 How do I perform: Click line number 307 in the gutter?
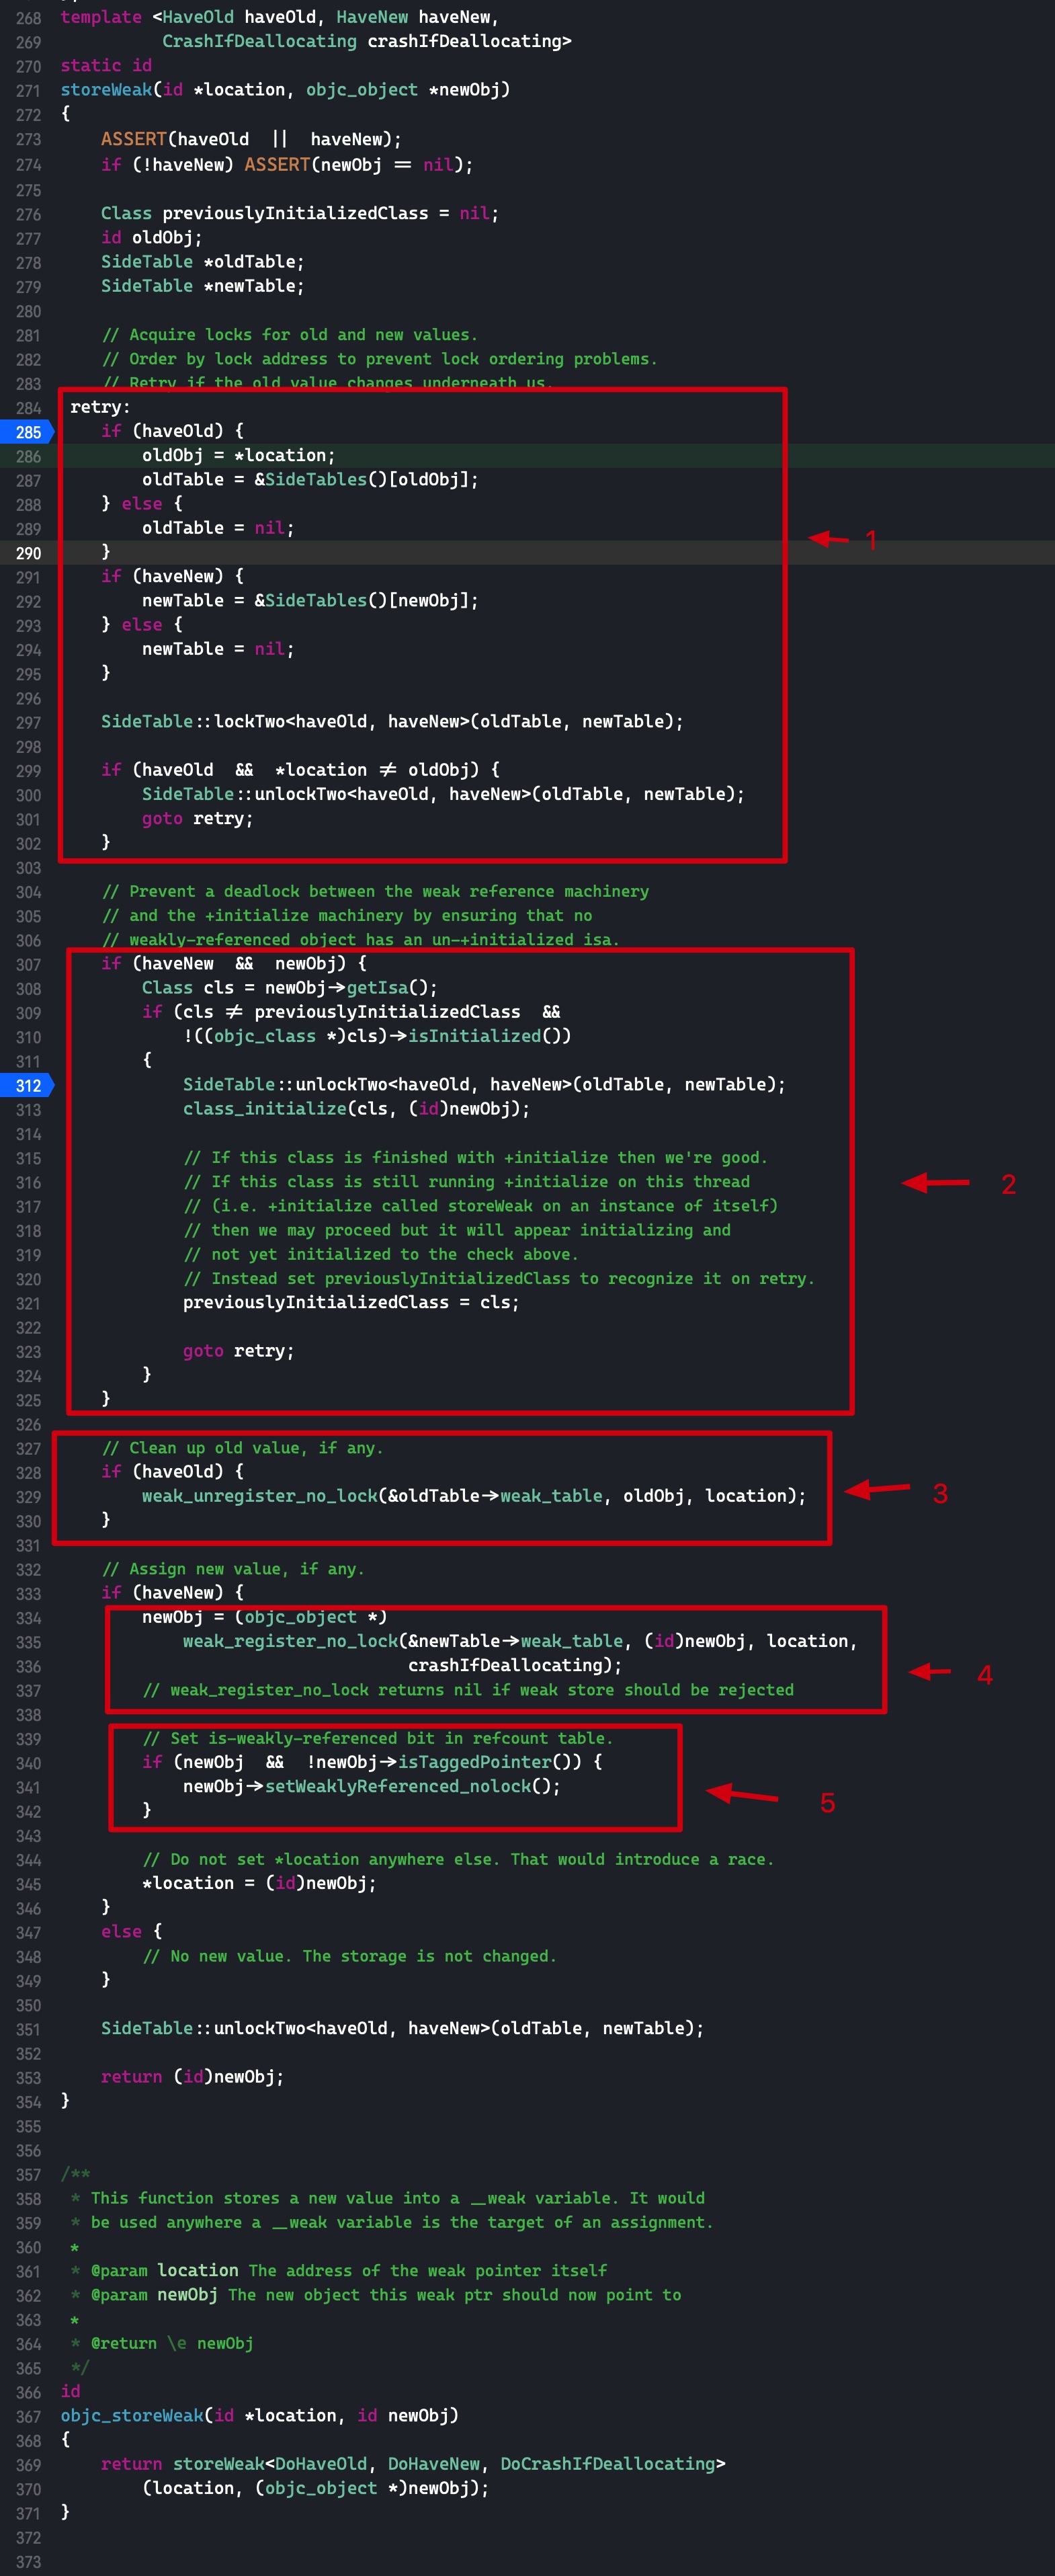[28, 964]
